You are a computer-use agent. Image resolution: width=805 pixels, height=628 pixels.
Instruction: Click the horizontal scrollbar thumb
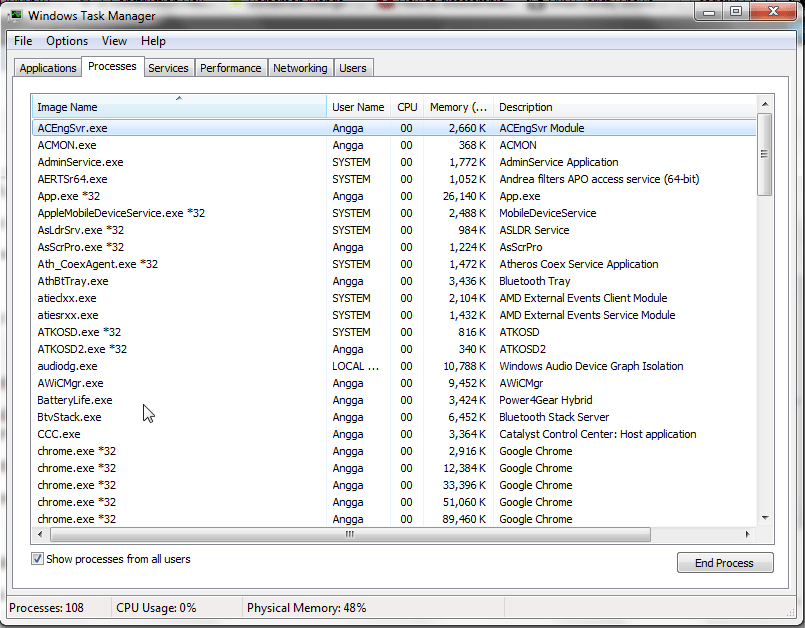(350, 535)
